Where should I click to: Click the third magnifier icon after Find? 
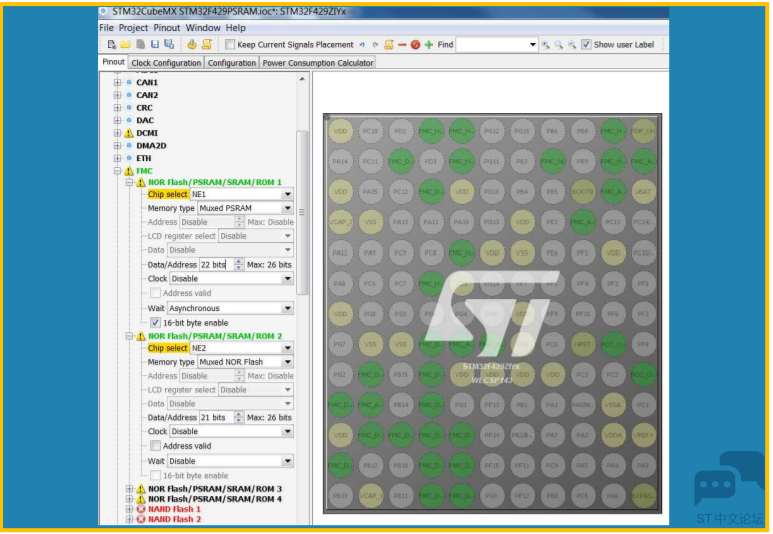pyautogui.click(x=572, y=45)
